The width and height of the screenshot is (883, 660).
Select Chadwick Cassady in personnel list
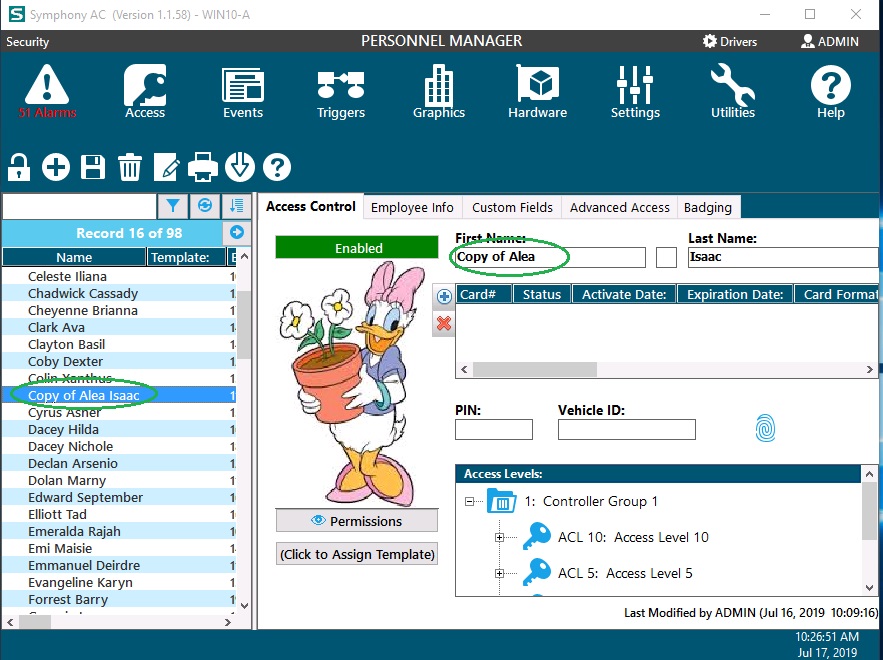(119, 293)
